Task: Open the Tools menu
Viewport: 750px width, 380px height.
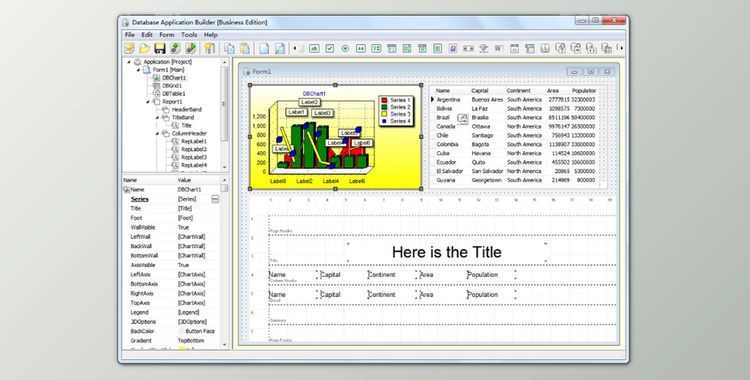Action: coord(189,34)
